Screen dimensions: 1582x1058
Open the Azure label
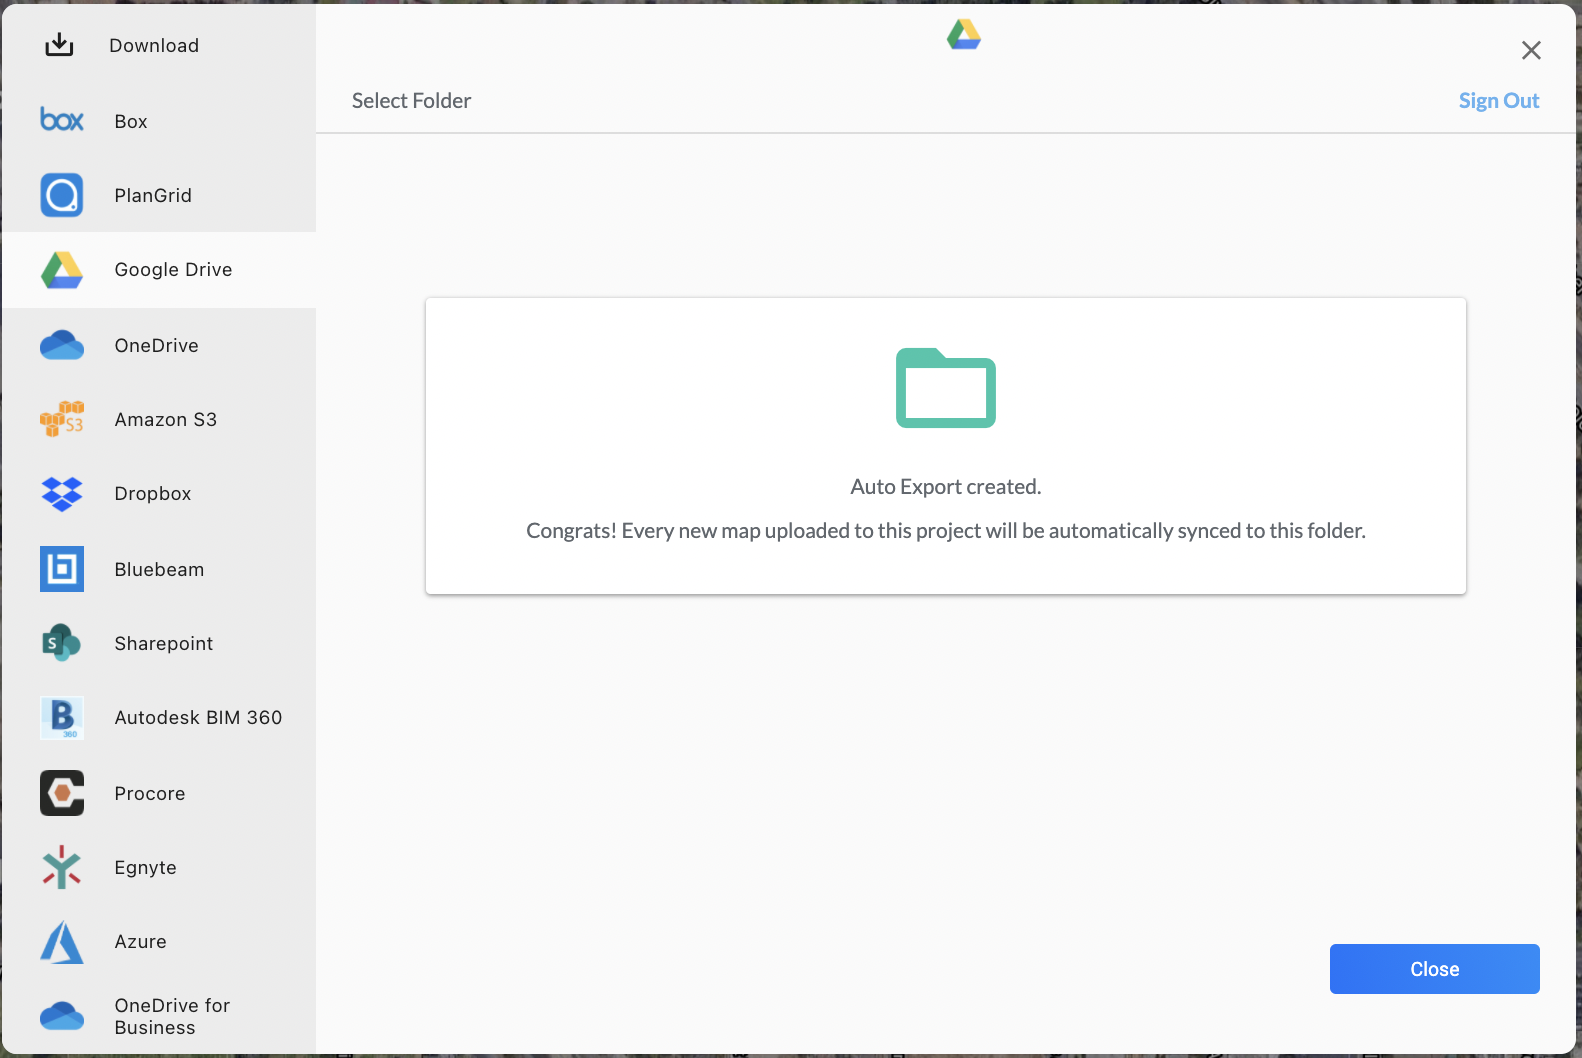[140, 941]
